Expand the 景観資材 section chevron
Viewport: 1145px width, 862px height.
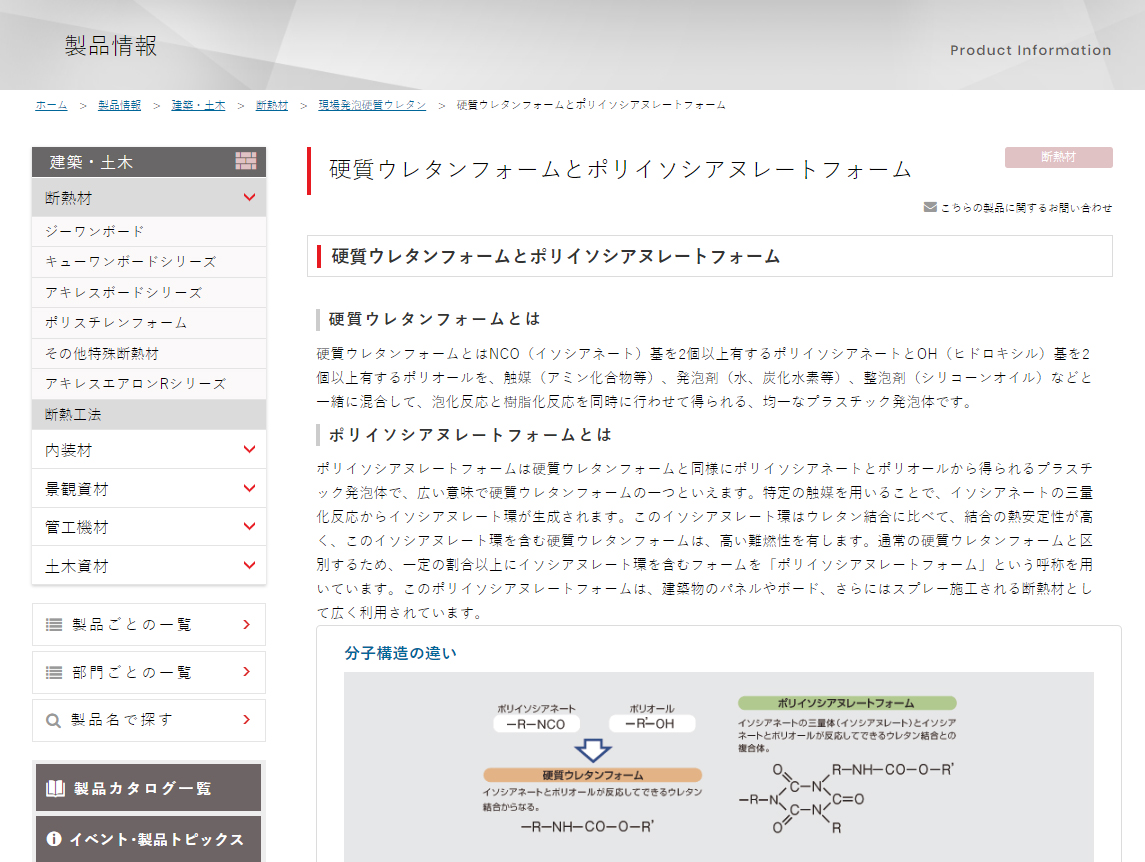pos(249,488)
